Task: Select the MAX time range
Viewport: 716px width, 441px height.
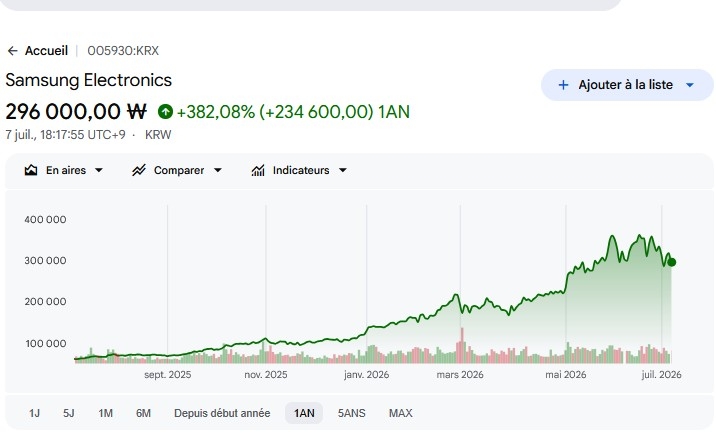Action: point(400,413)
